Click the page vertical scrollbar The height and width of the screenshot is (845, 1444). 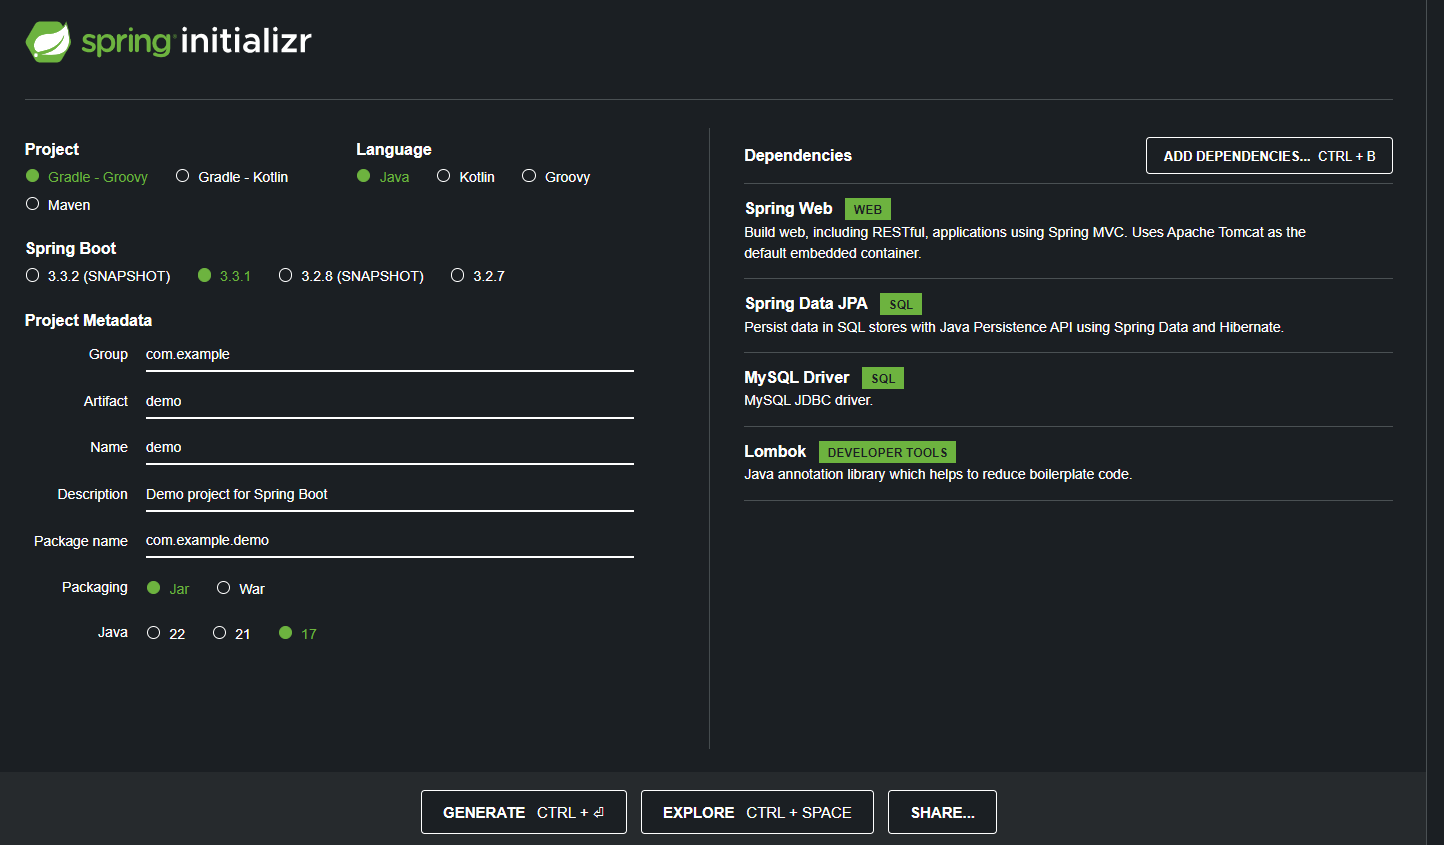point(1435,422)
